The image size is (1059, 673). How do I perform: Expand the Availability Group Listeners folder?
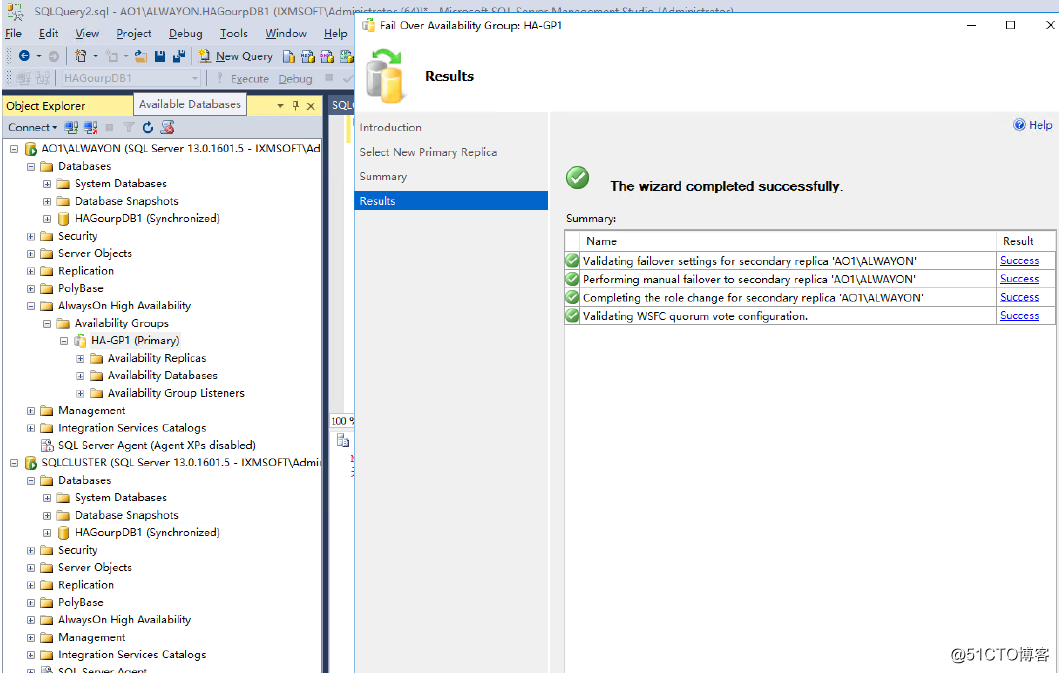pyautogui.click(x=80, y=393)
